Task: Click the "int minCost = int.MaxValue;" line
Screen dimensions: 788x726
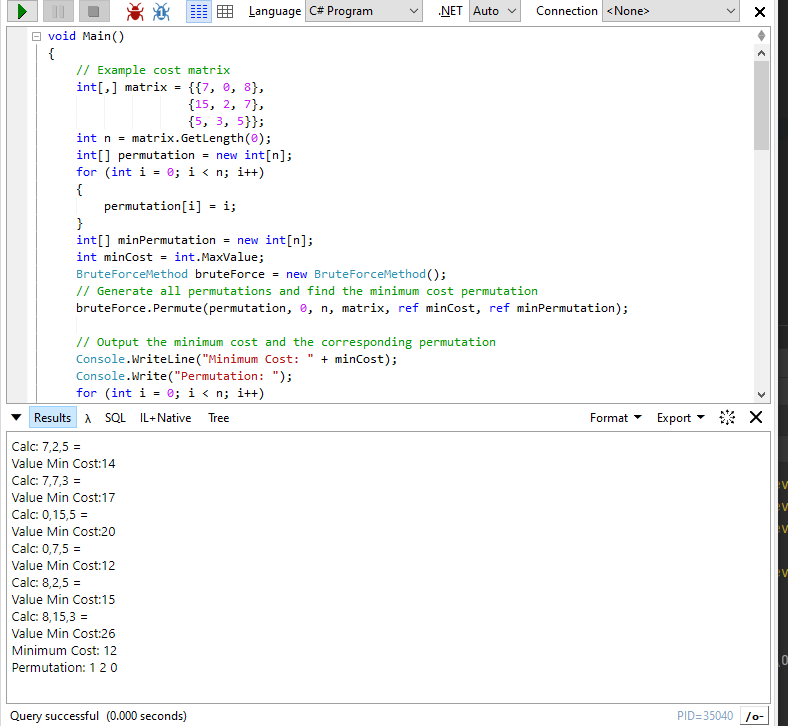Action: pos(170,257)
